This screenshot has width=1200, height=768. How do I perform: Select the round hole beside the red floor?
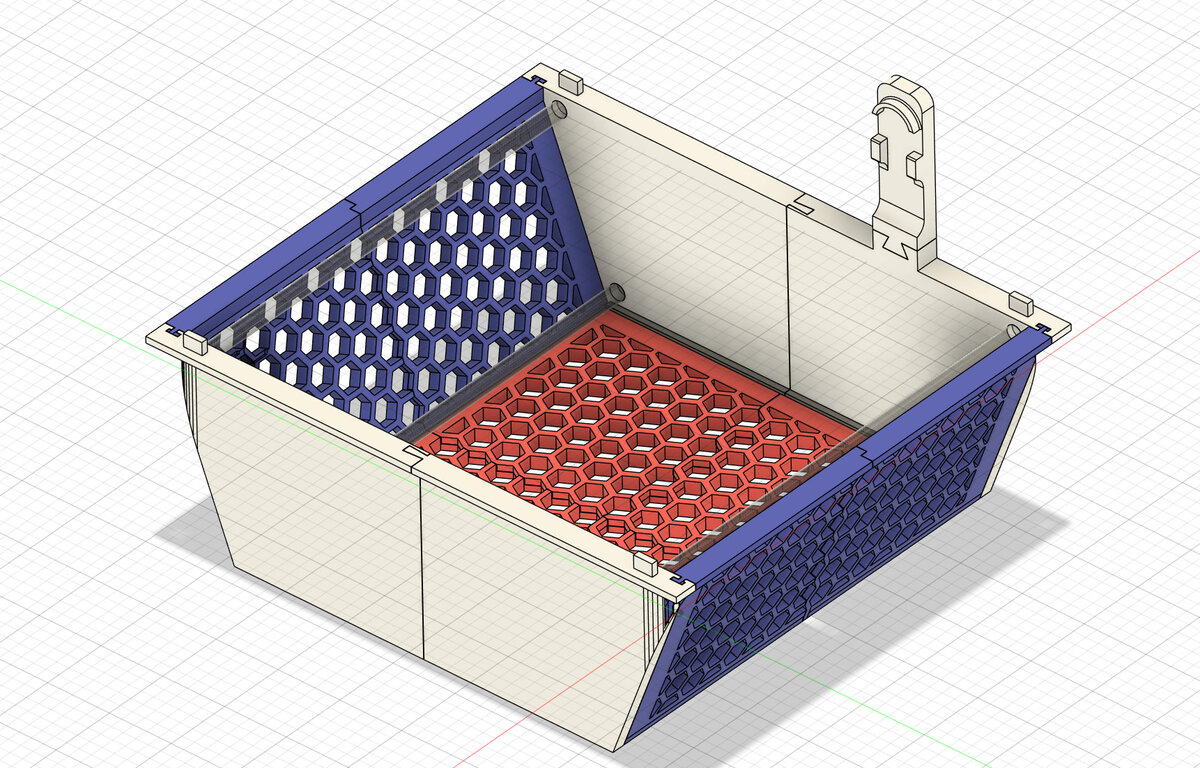coord(615,293)
